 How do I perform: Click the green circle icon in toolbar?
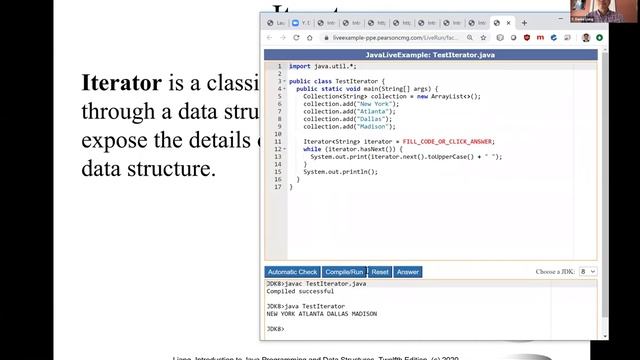[x=599, y=38]
